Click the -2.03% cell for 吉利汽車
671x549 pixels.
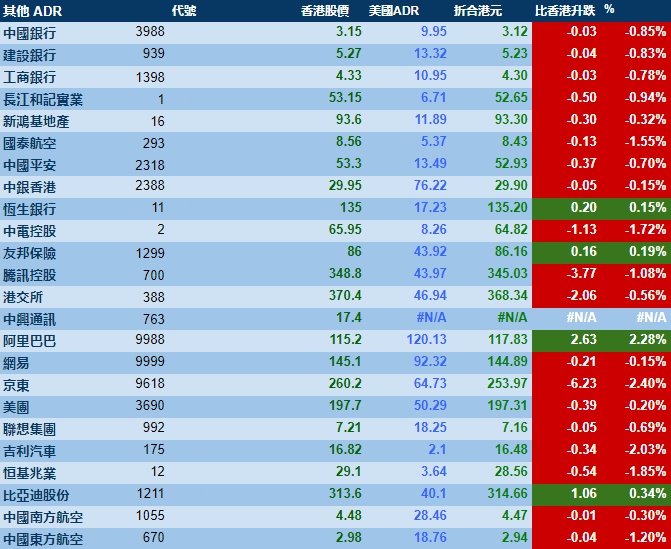[x=645, y=450]
